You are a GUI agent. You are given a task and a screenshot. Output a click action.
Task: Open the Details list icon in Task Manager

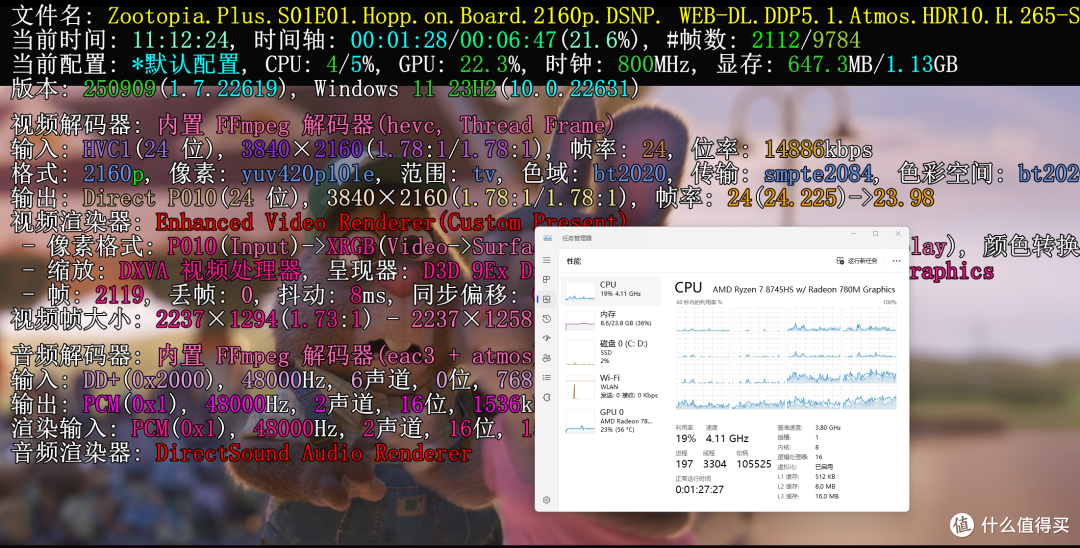coord(547,377)
